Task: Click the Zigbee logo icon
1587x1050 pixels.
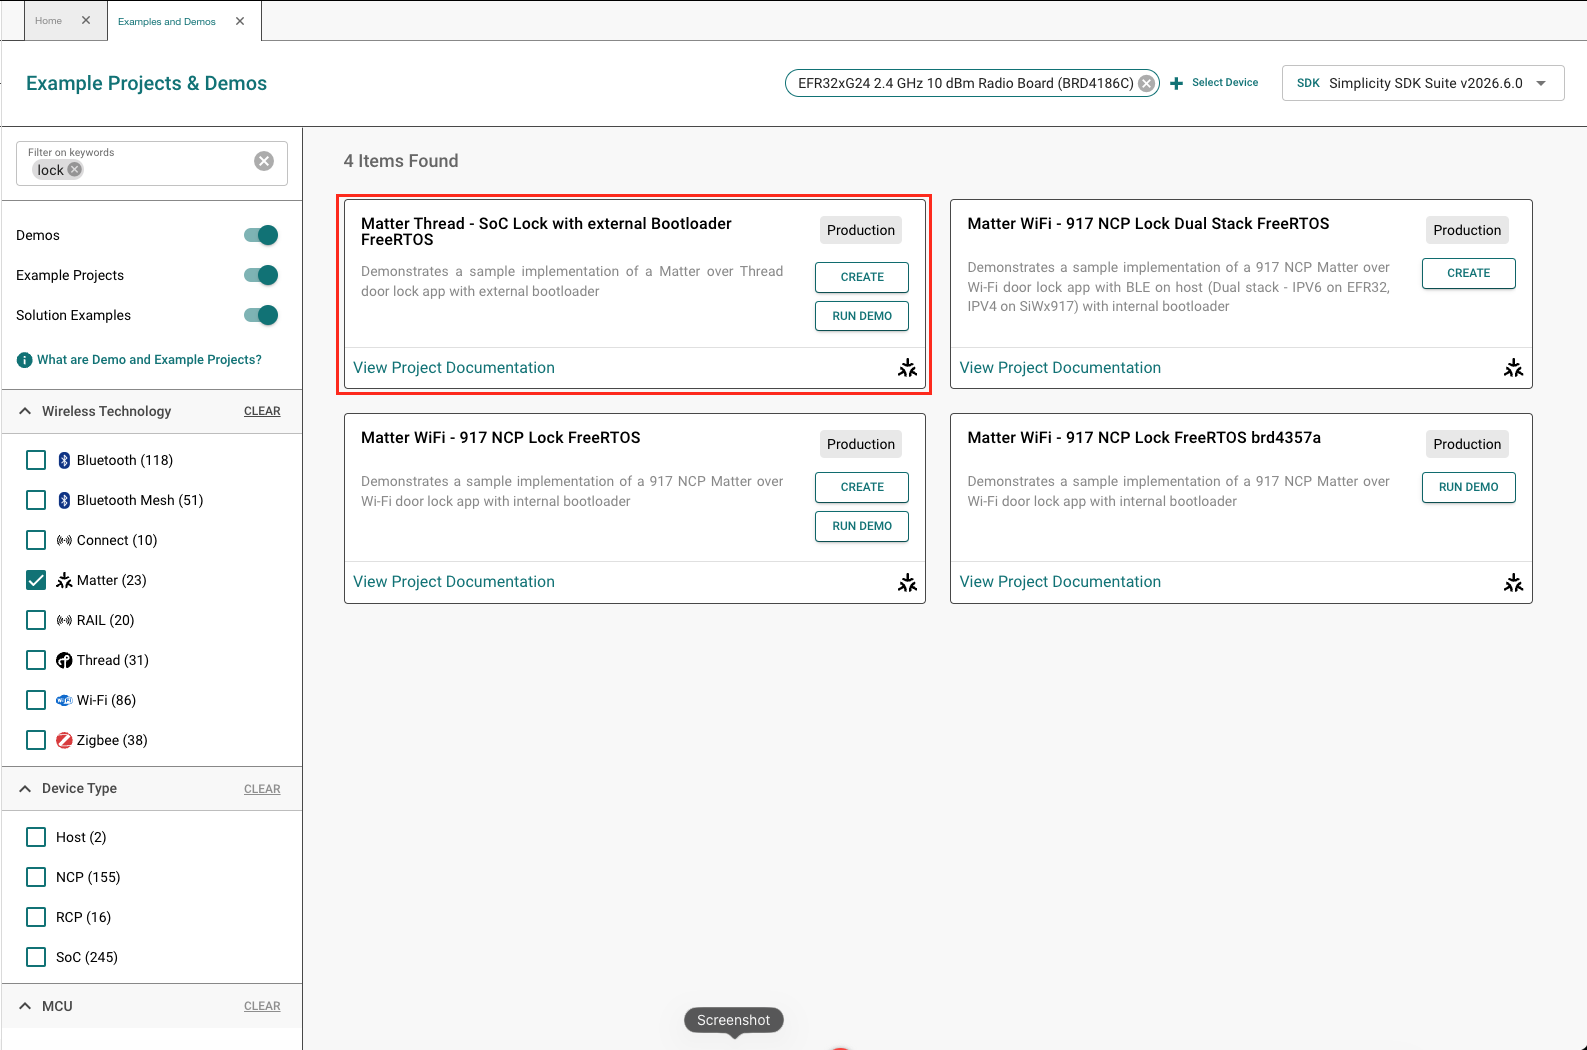Action: pyautogui.click(x=64, y=740)
